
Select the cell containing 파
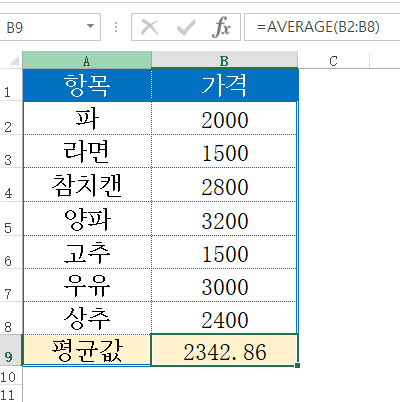[x=87, y=118]
